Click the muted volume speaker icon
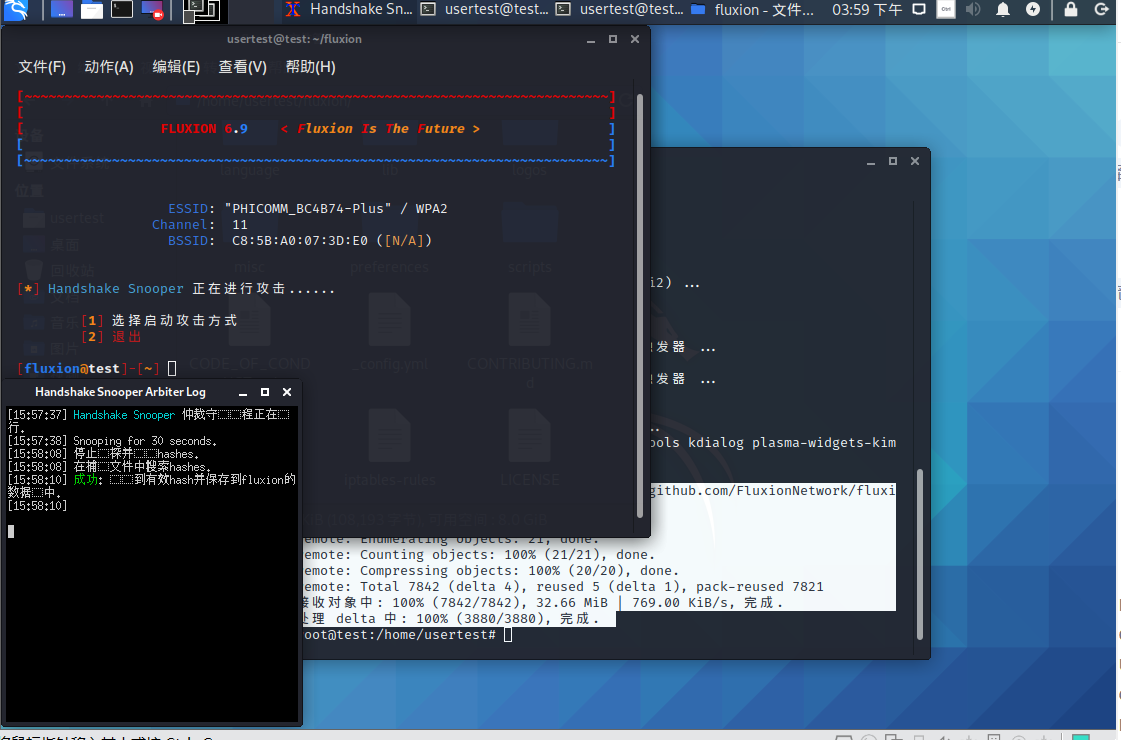The height and width of the screenshot is (740, 1121). point(973,9)
